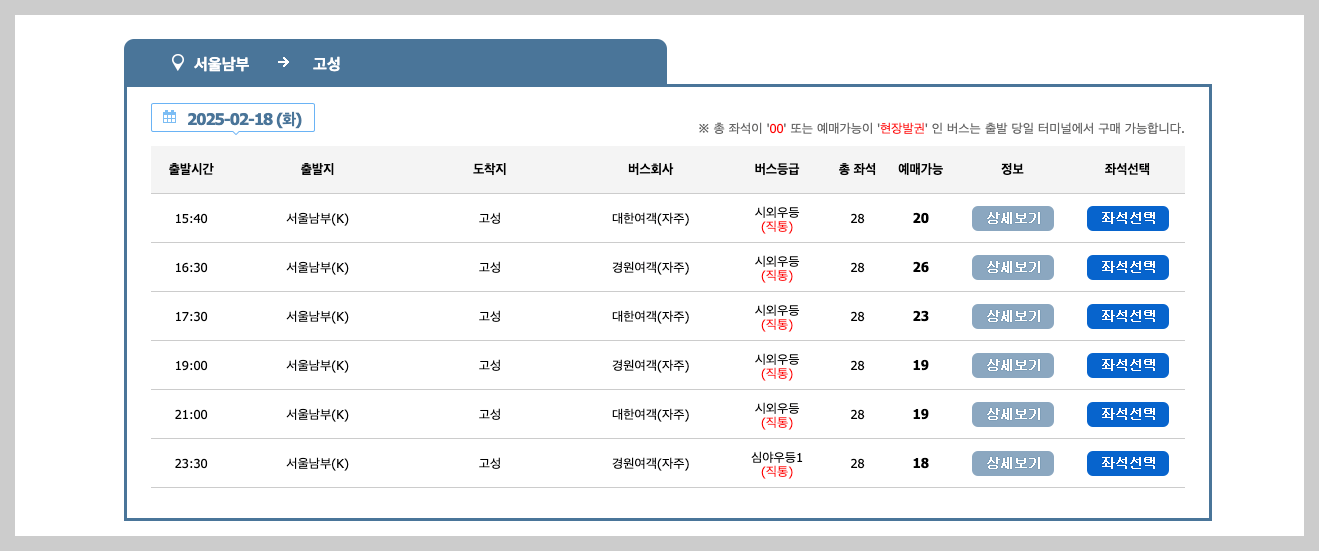This screenshot has width=1319, height=551.
Task: Choose 좌석선택 on the 17:30 row
Action: tap(1128, 316)
